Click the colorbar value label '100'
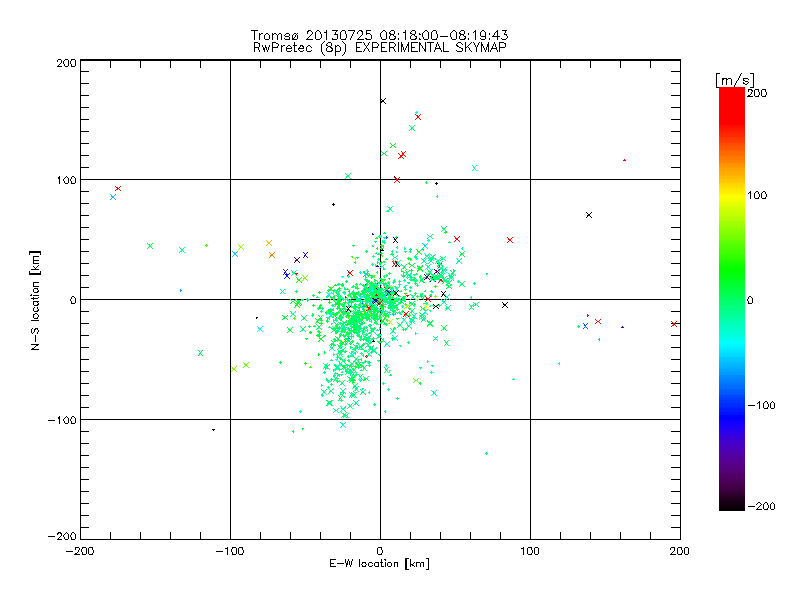 757,195
